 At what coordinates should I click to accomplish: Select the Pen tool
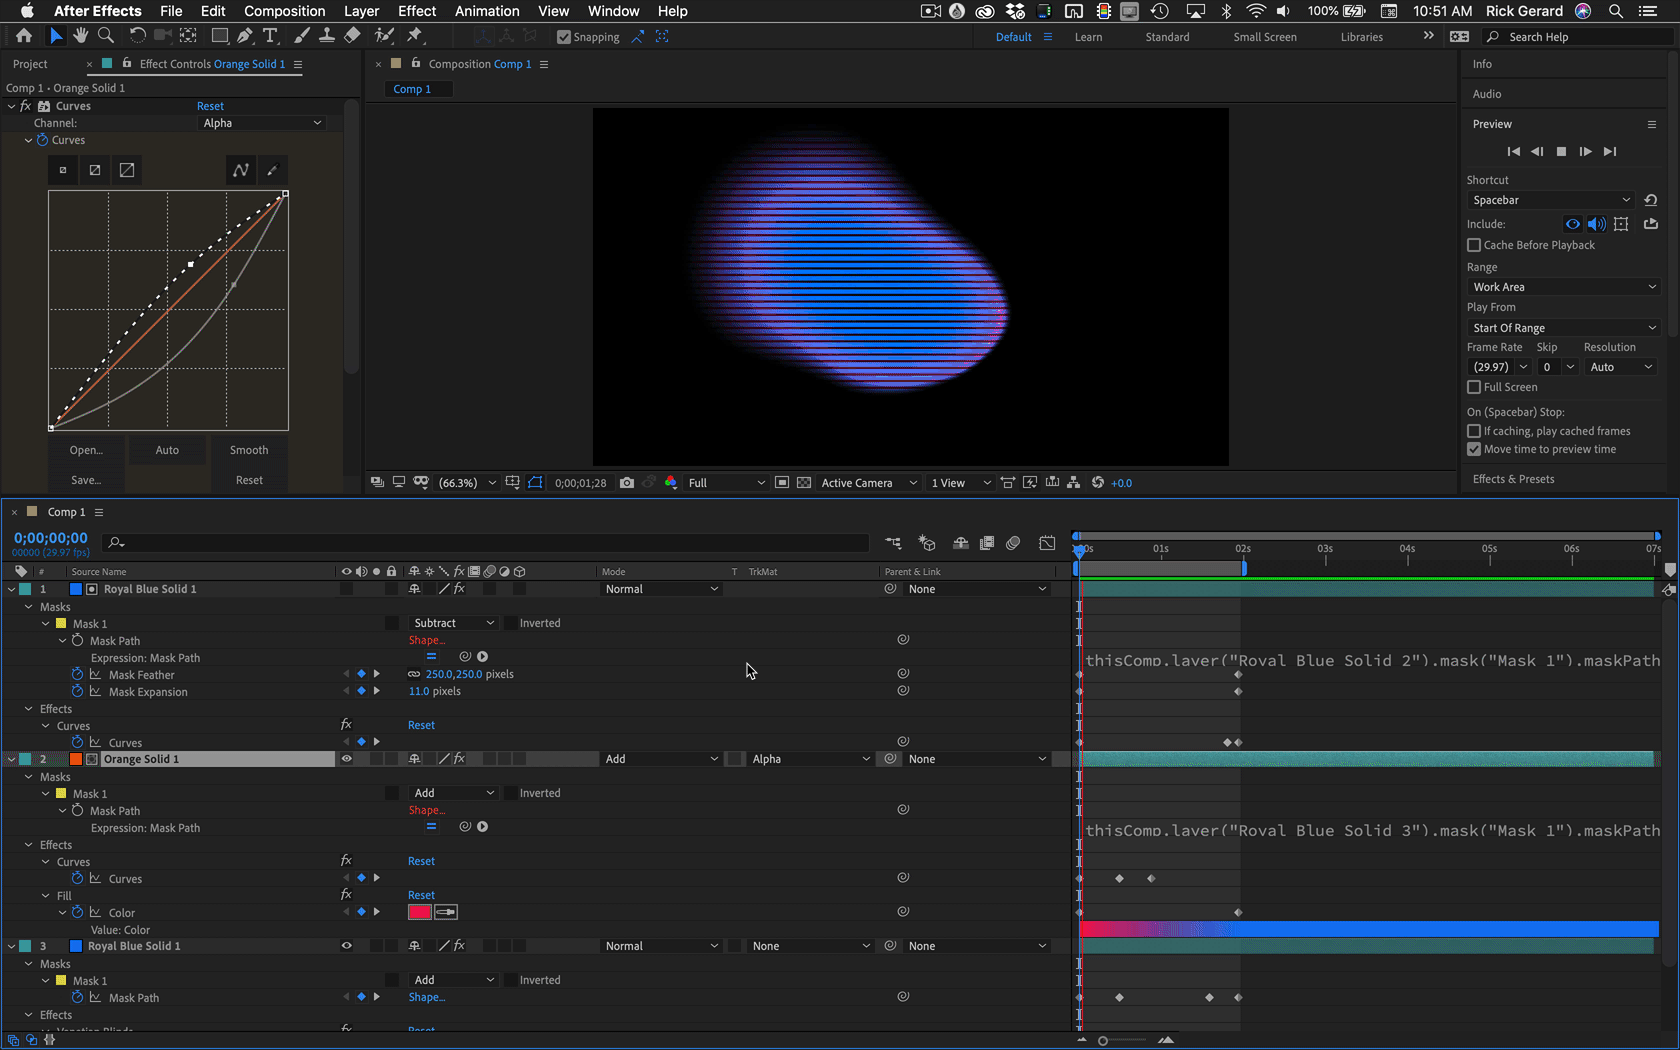pos(245,36)
